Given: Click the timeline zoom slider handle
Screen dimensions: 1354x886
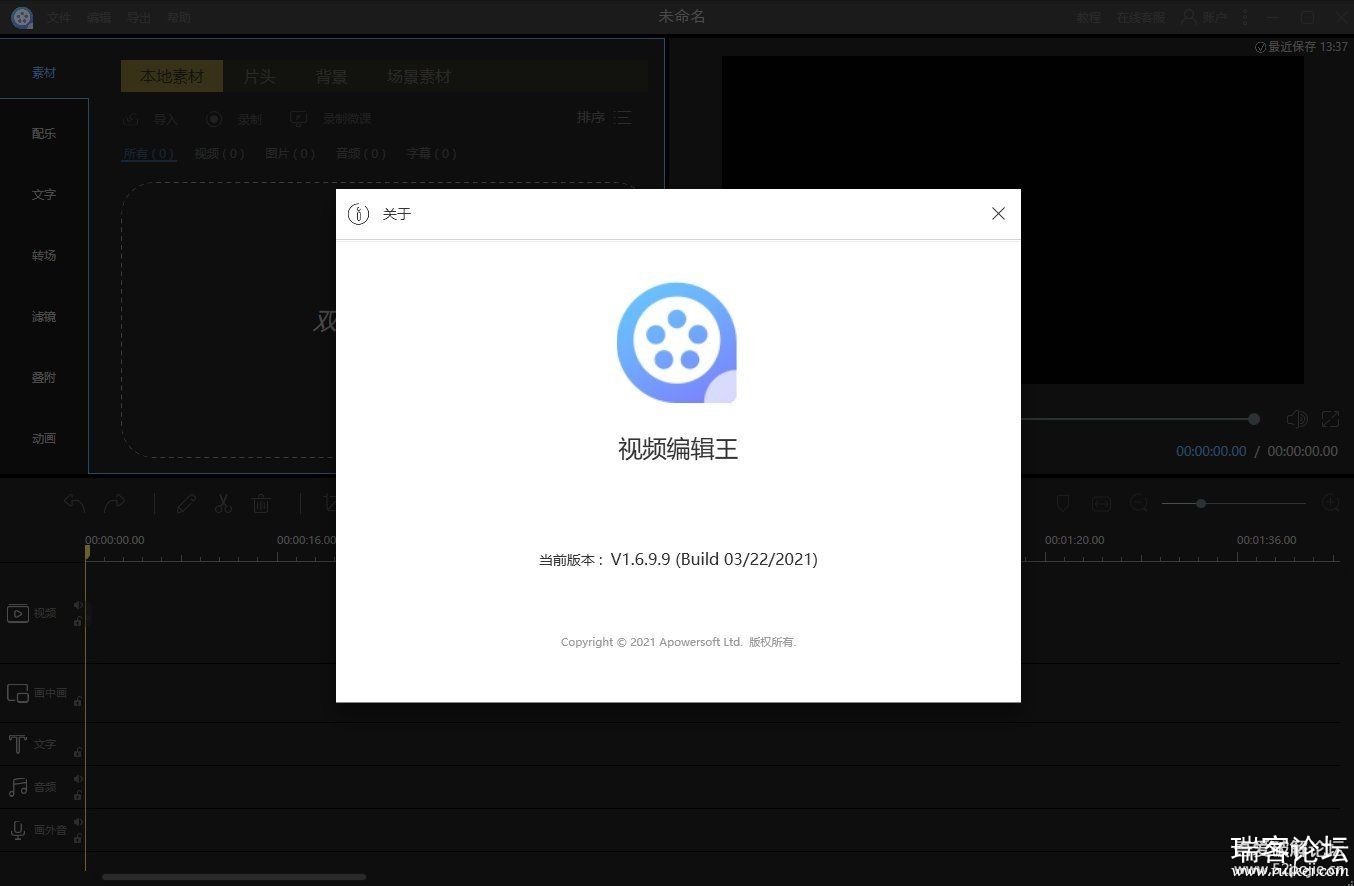Looking at the screenshot, I should pyautogui.click(x=1201, y=503).
